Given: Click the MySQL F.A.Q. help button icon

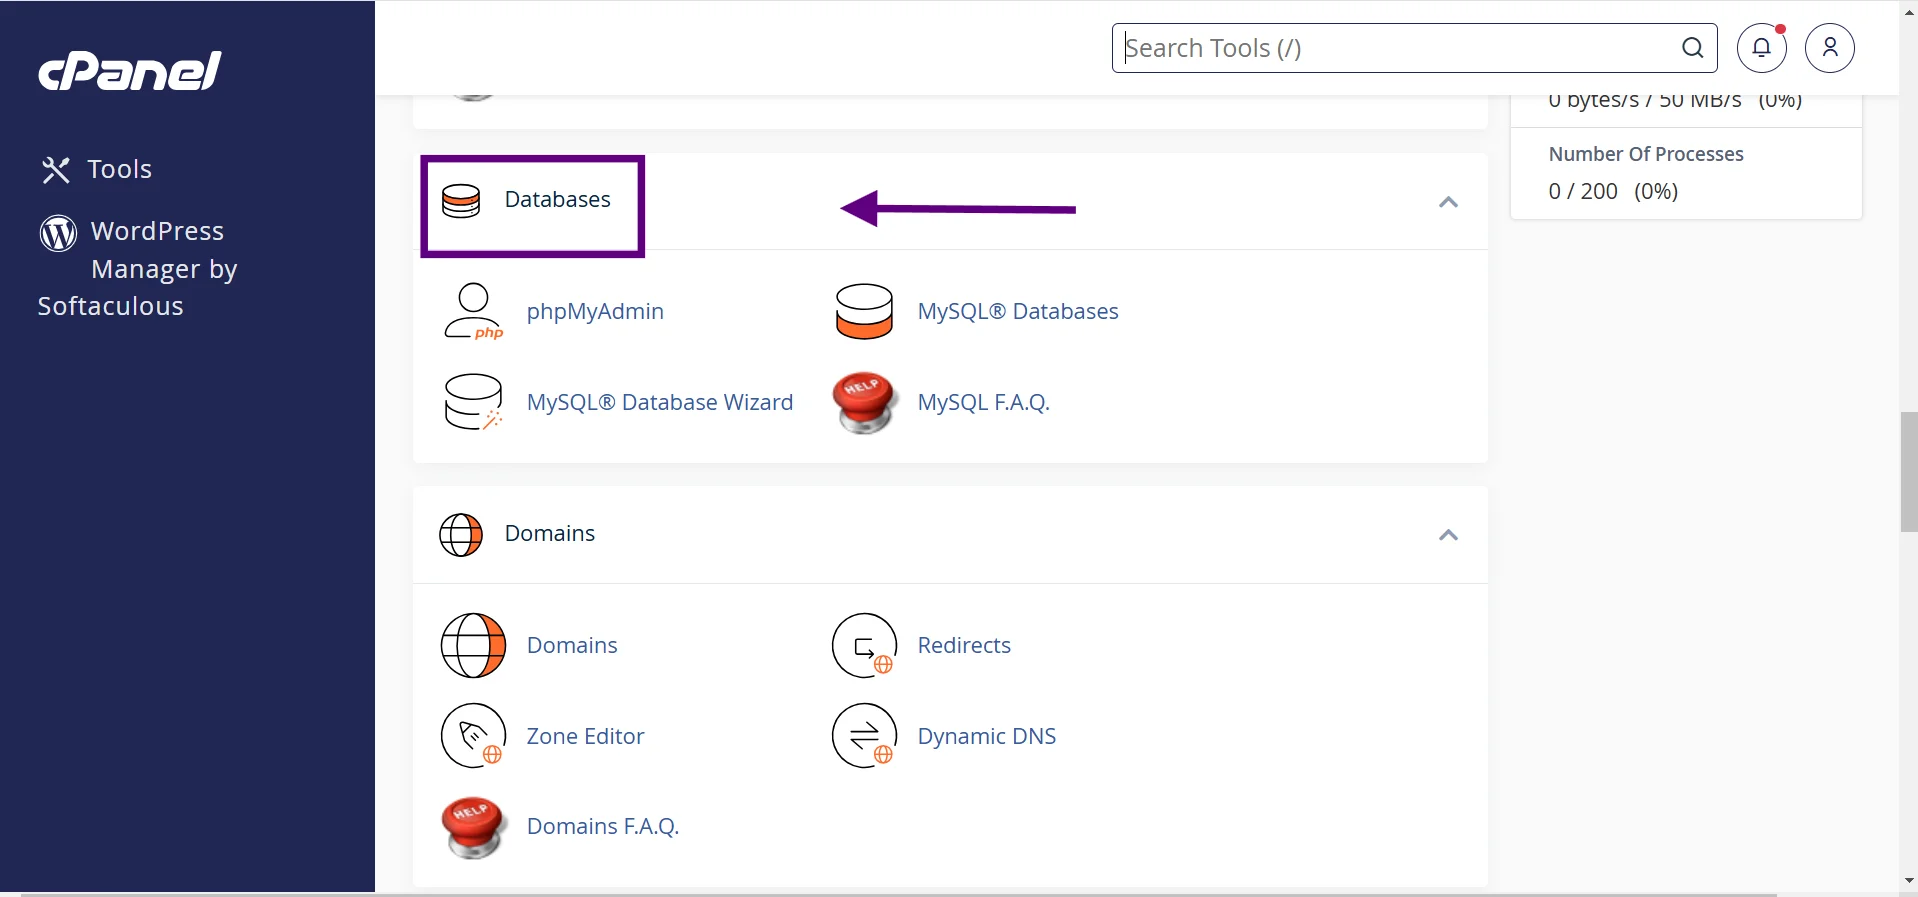Looking at the screenshot, I should 865,403.
